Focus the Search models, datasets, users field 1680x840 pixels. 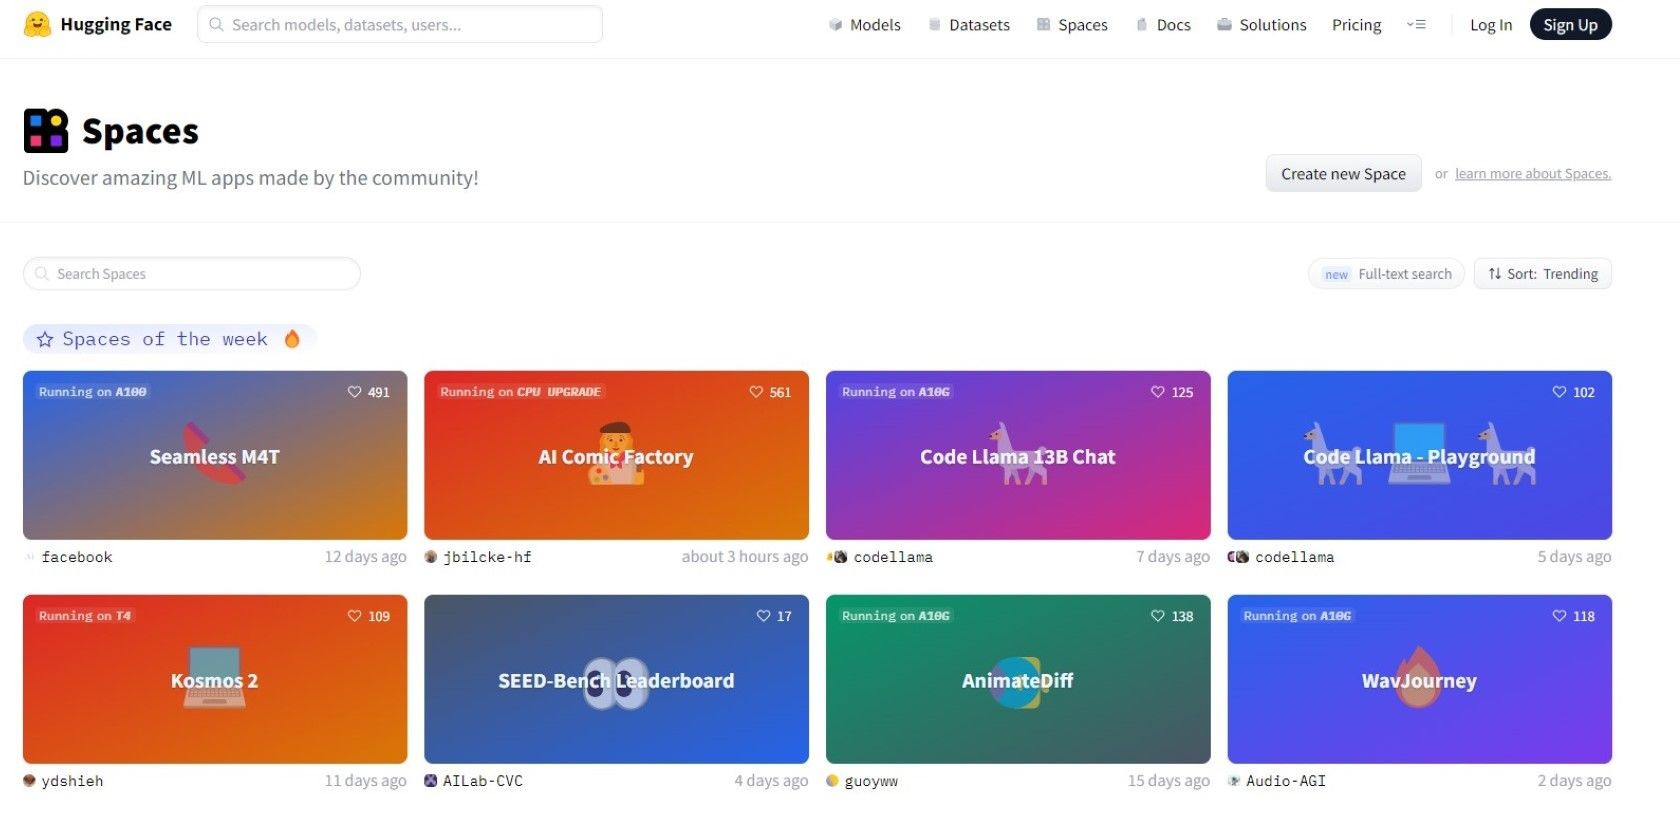400,24
